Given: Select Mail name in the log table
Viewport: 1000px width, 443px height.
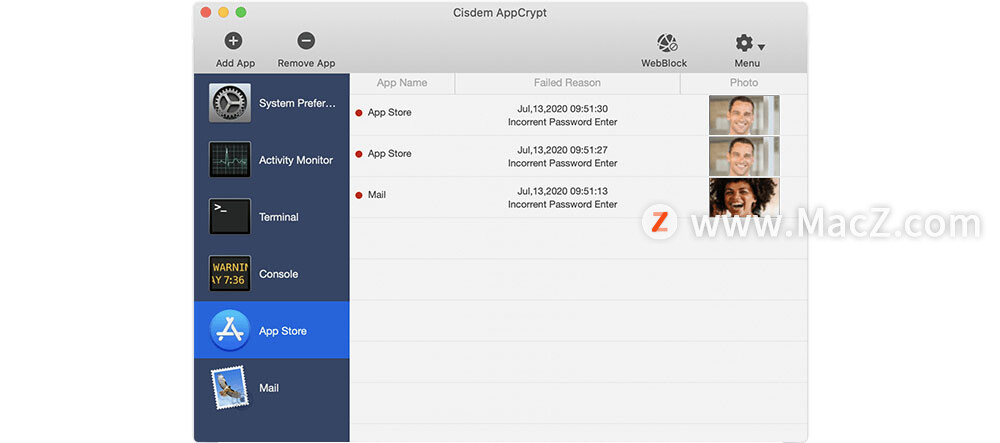Looking at the screenshot, I should [x=377, y=194].
